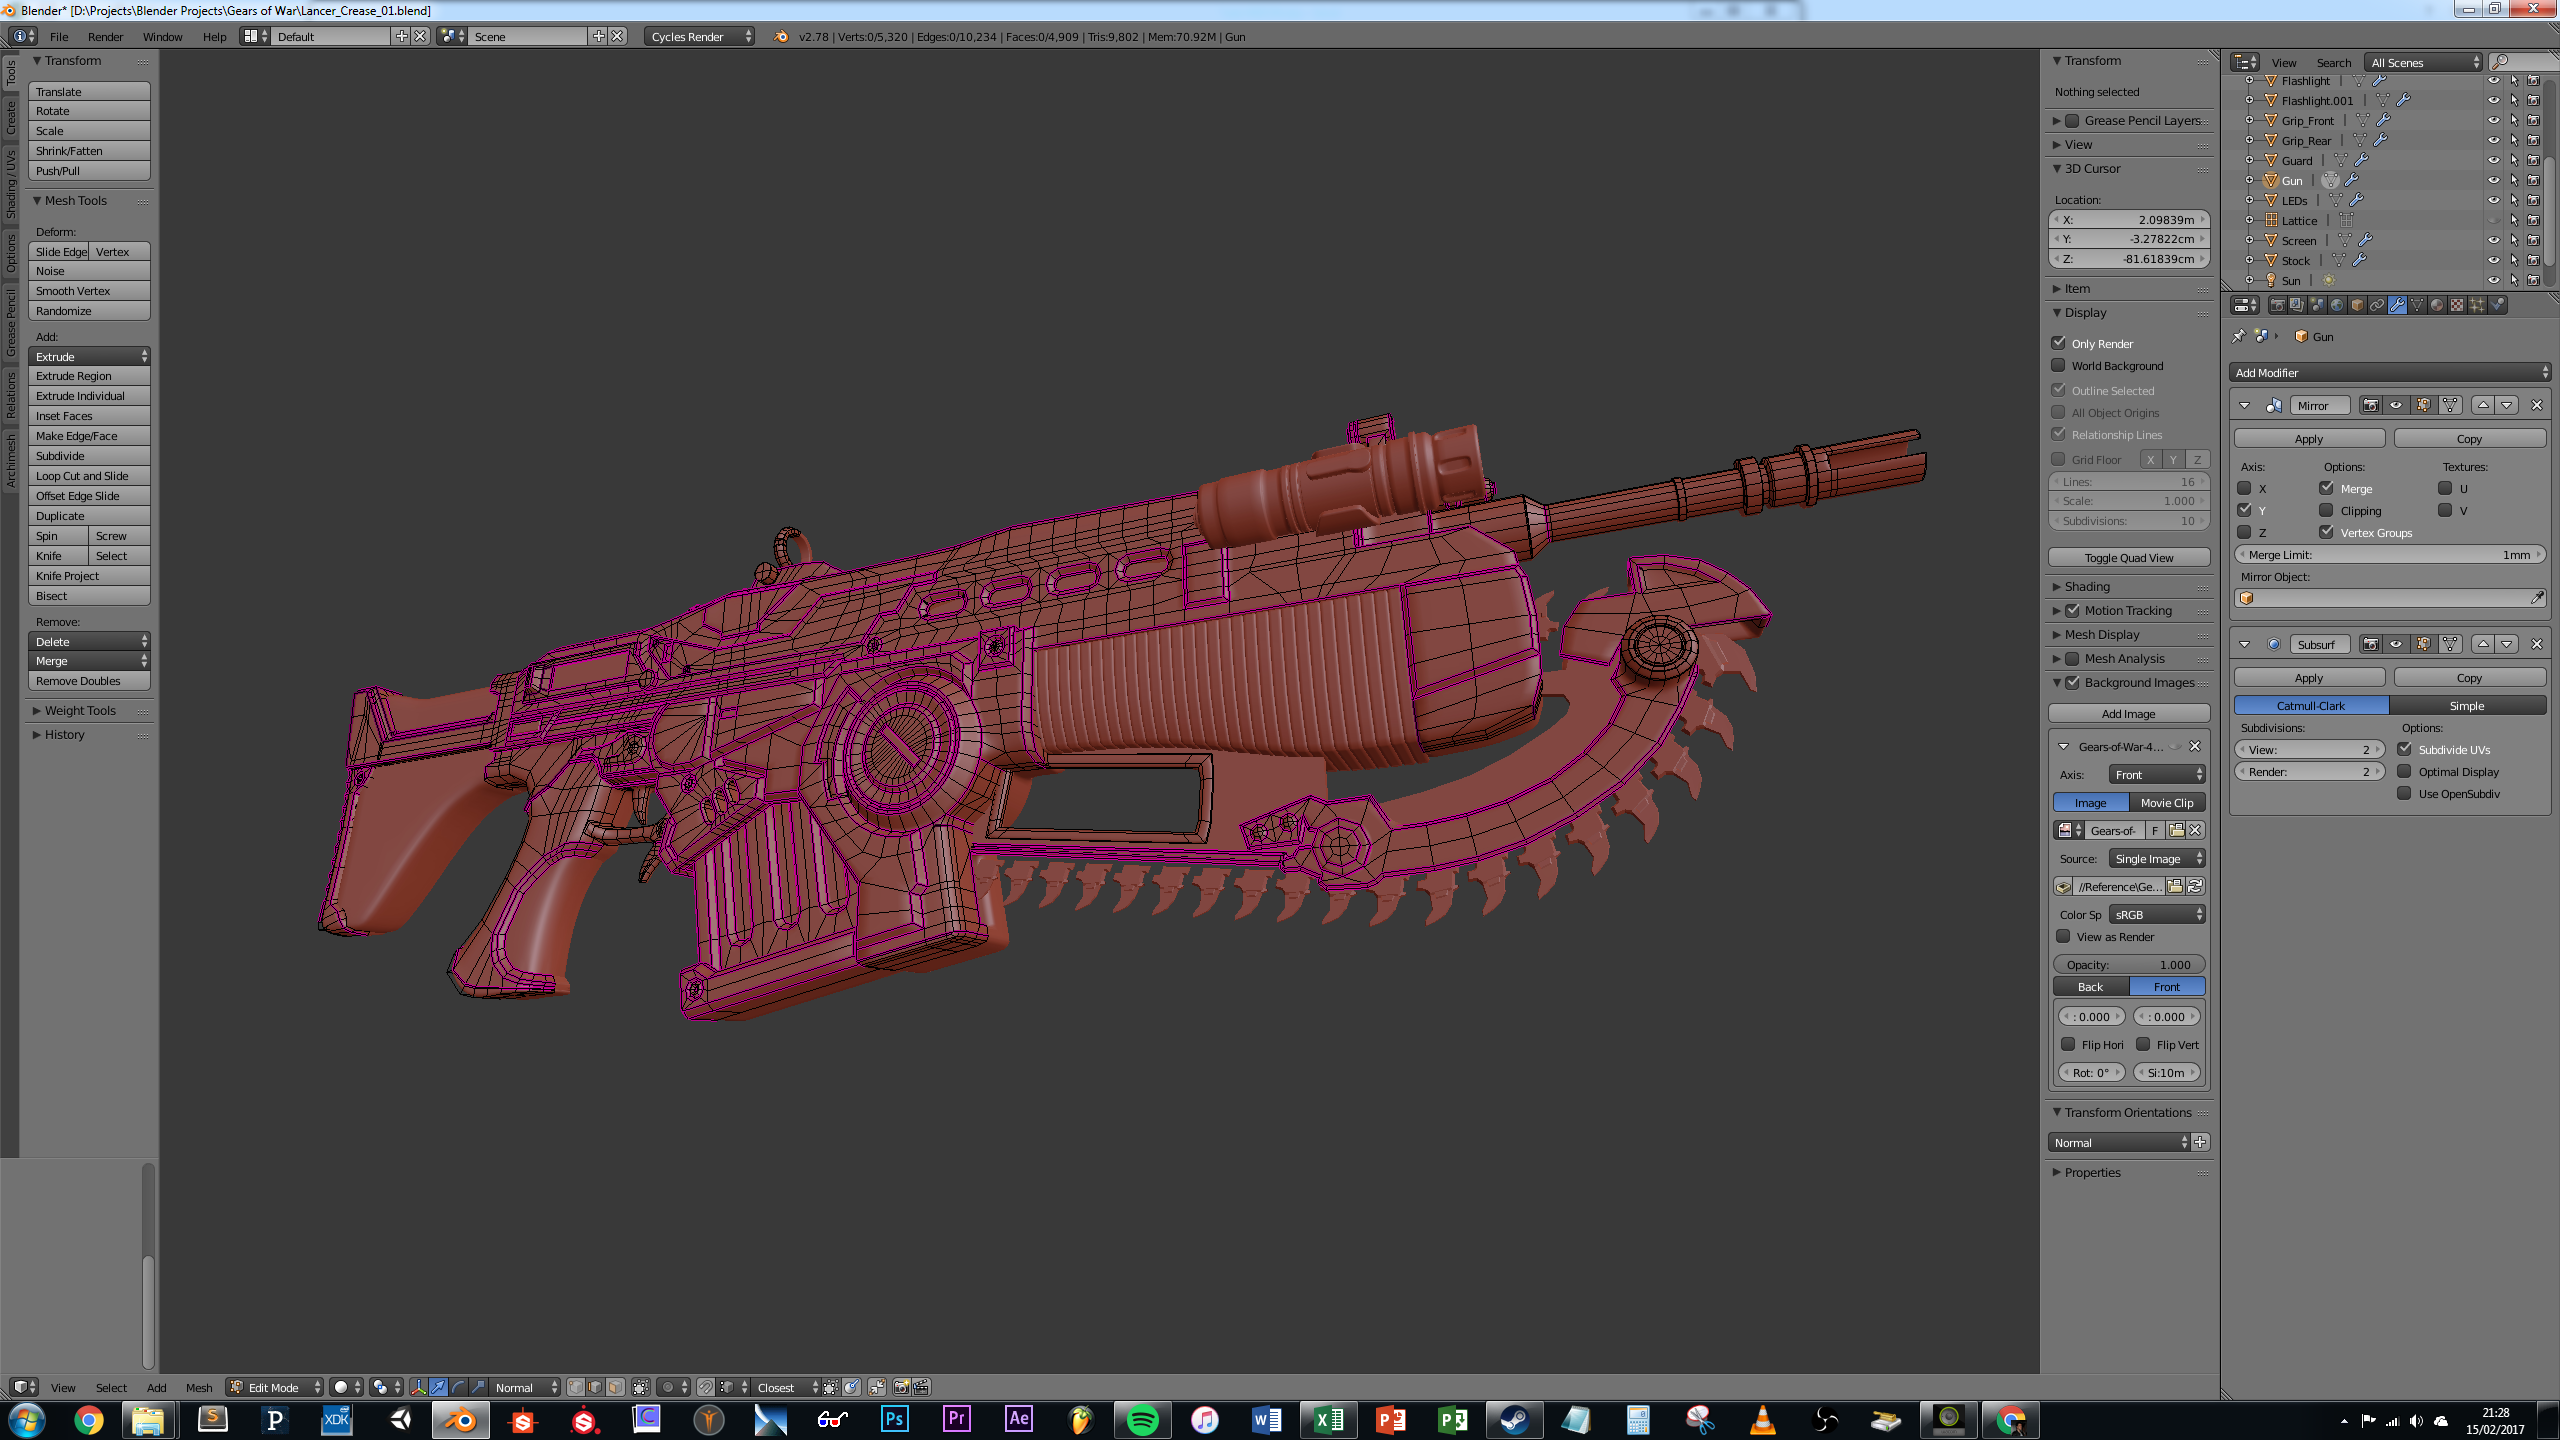
Task: Click the proportional editing icon in header
Action: tap(668, 1387)
